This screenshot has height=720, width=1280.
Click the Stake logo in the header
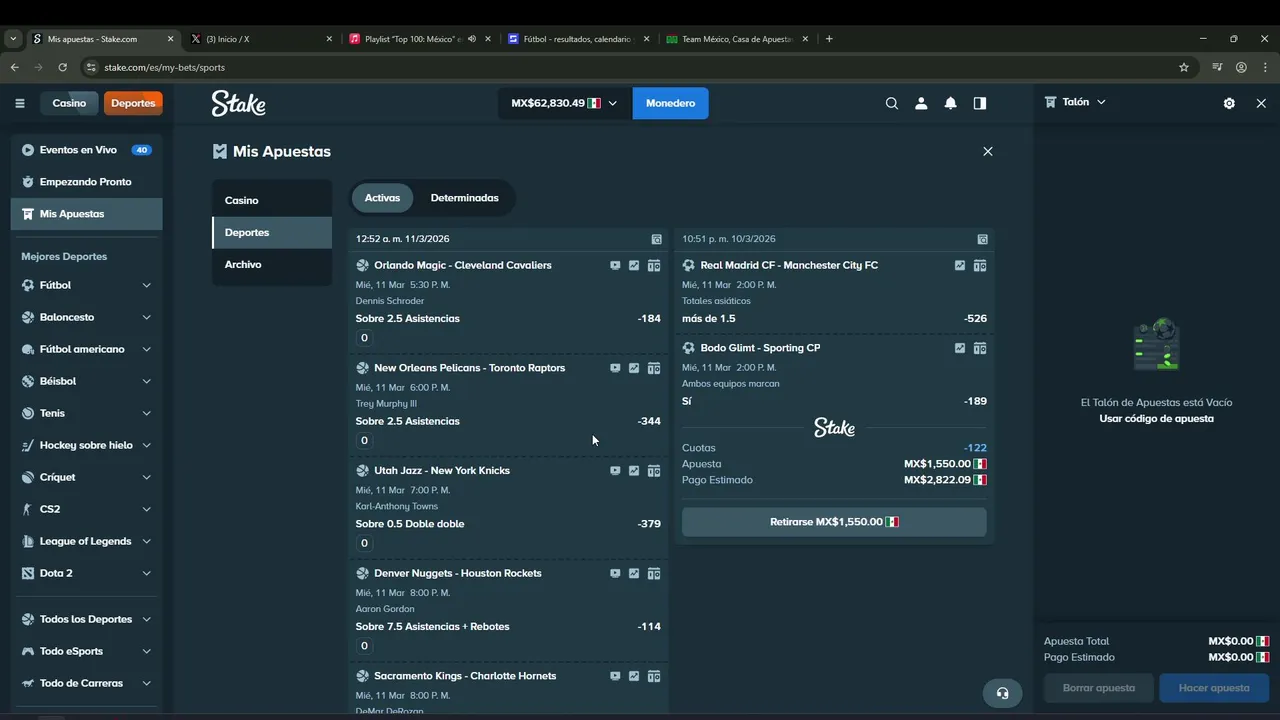[238, 103]
